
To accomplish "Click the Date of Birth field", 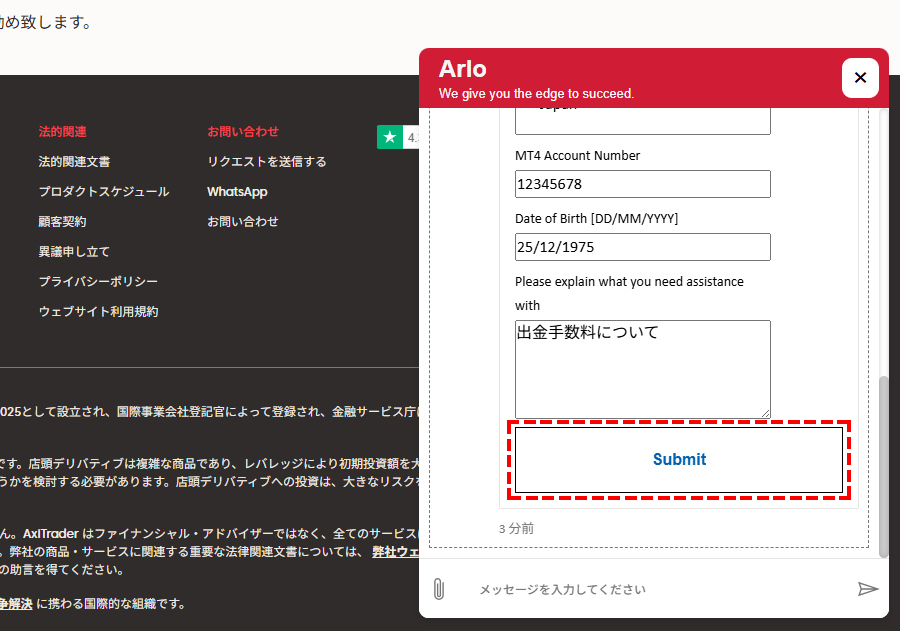I will [642, 247].
